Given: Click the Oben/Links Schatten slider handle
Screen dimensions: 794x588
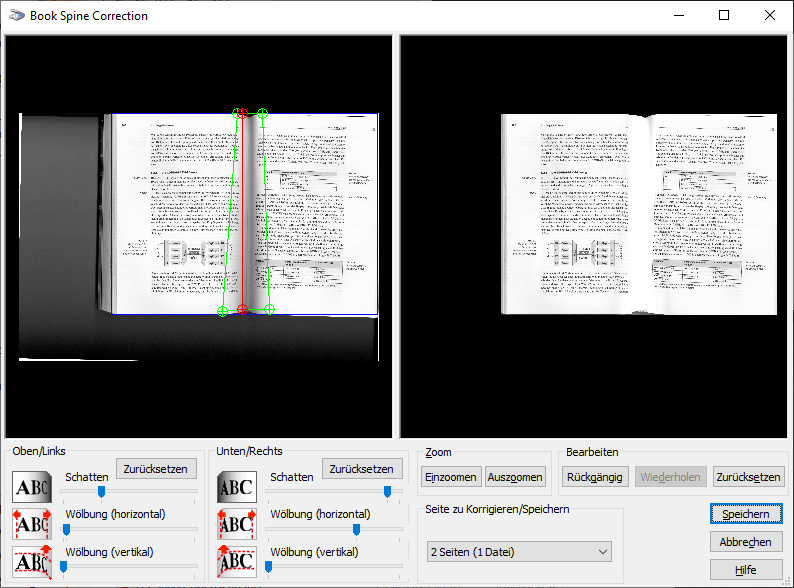Looking at the screenshot, I should pos(101,491).
